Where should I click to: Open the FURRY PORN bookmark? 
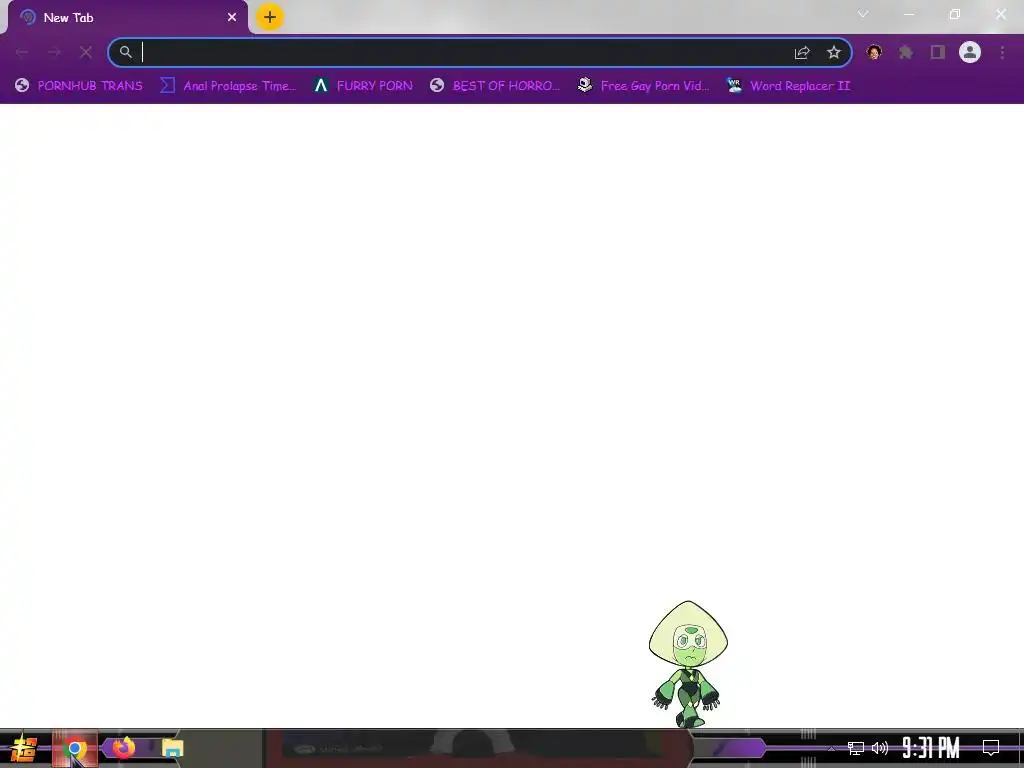point(363,86)
